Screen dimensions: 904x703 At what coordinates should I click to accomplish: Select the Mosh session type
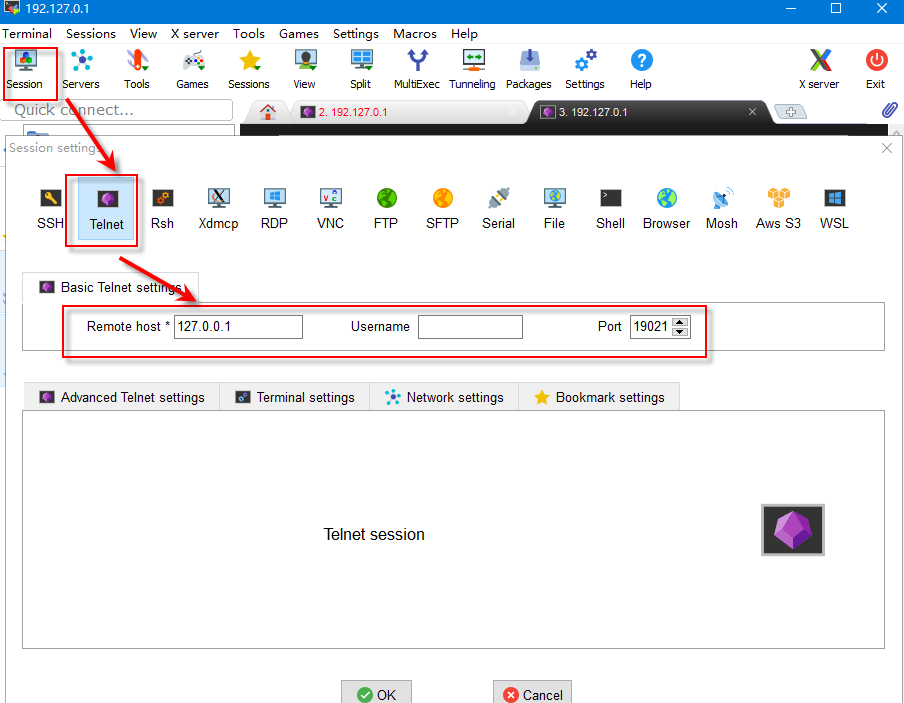722,209
